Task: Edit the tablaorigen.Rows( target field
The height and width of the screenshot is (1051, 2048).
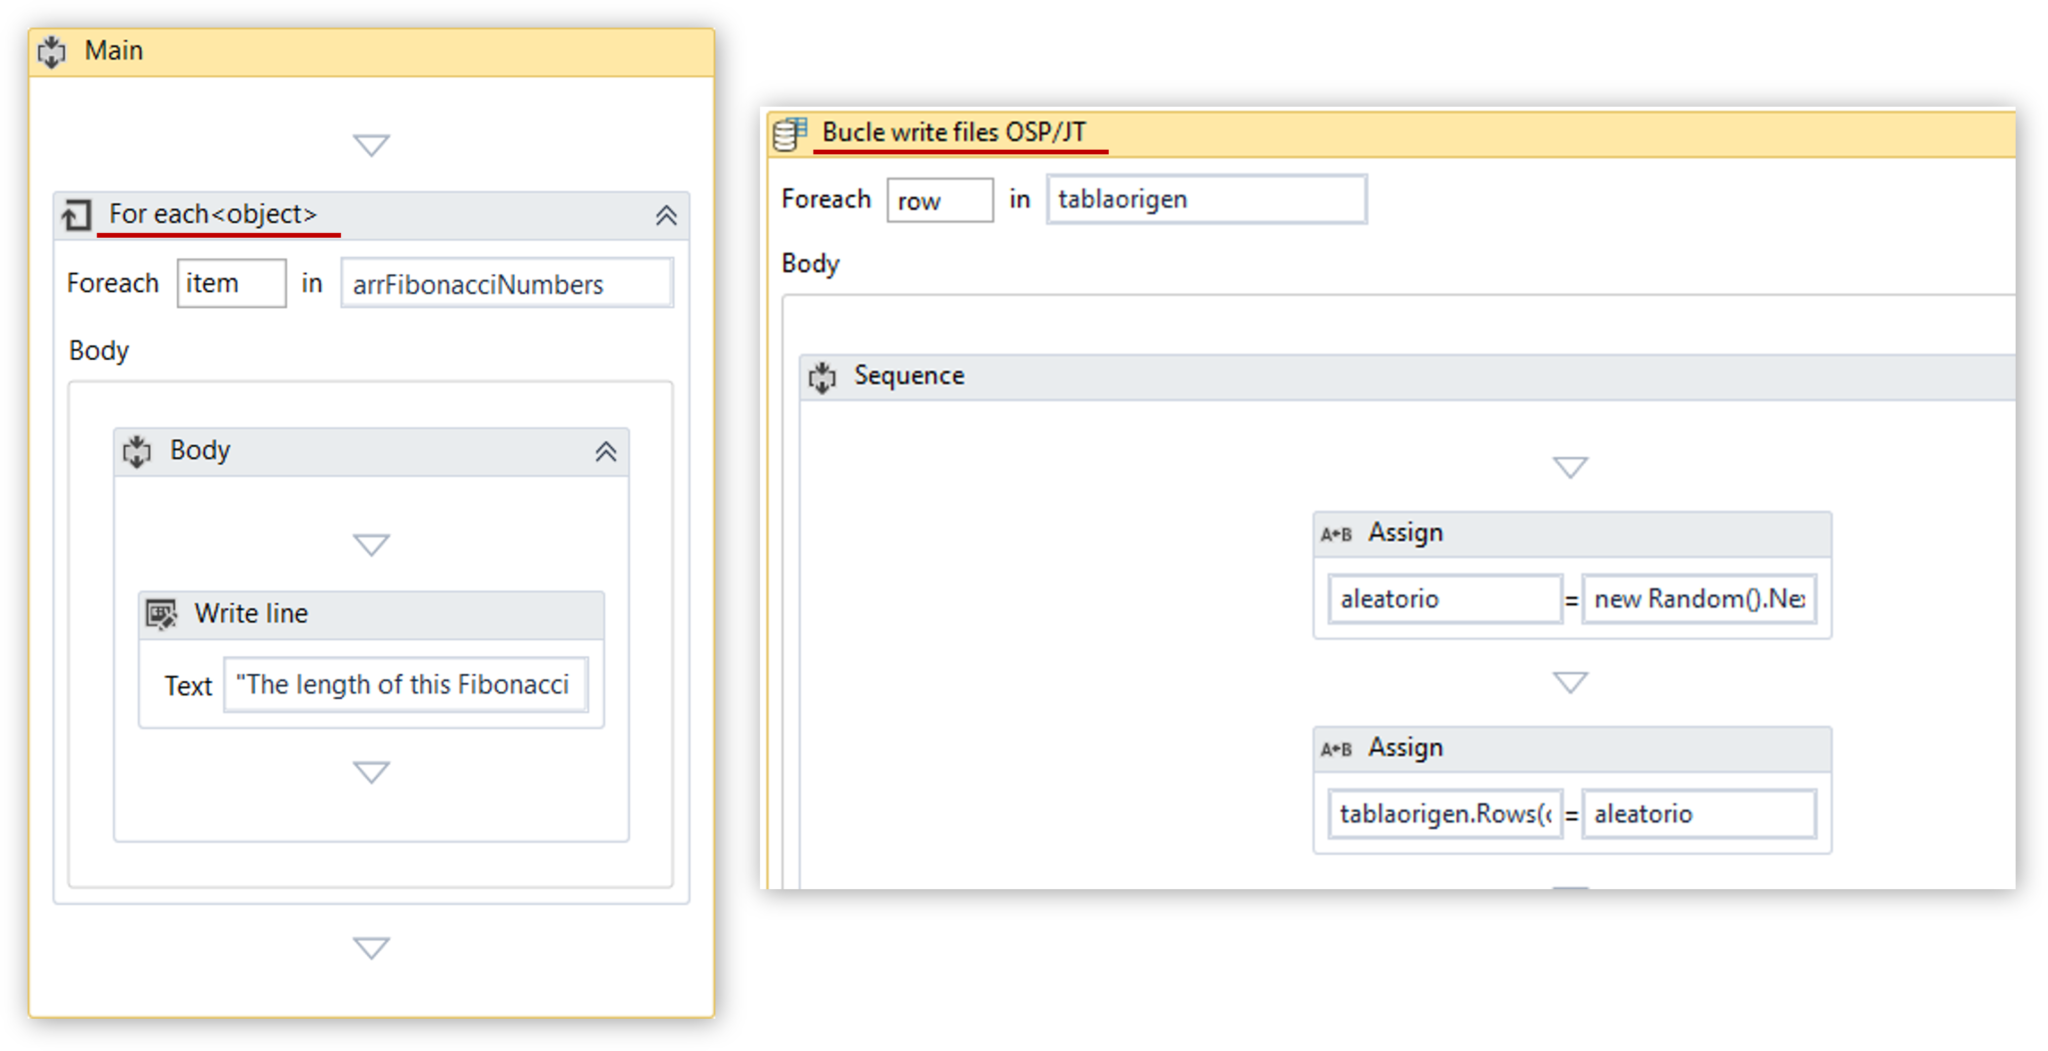Action: pos(1445,814)
